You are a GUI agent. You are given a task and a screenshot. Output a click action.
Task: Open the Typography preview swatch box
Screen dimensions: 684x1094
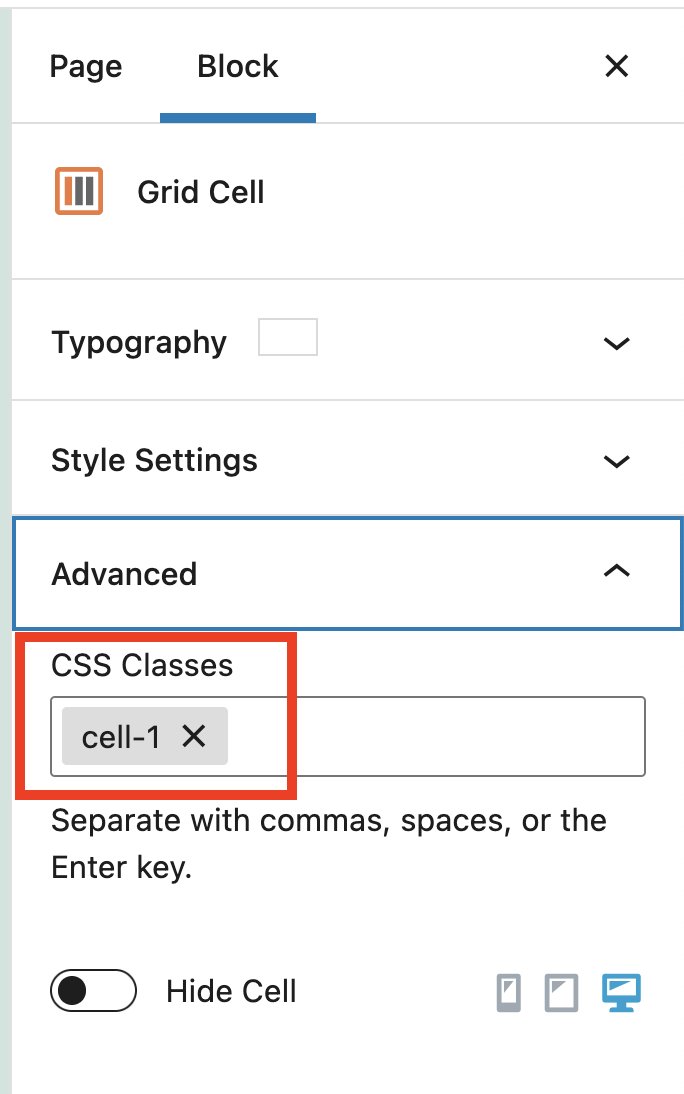tap(288, 337)
